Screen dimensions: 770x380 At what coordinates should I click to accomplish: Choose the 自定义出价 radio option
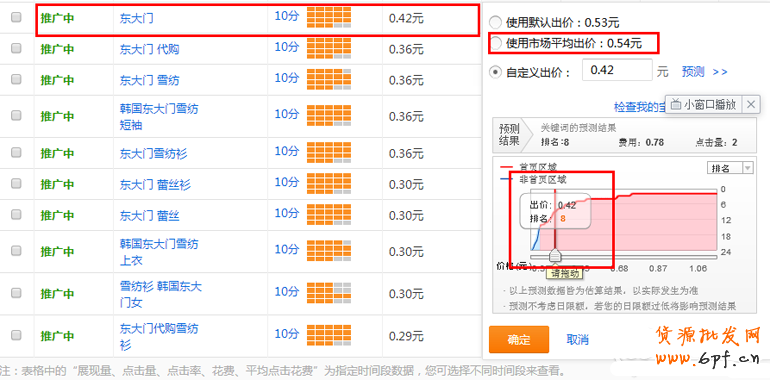[496, 73]
